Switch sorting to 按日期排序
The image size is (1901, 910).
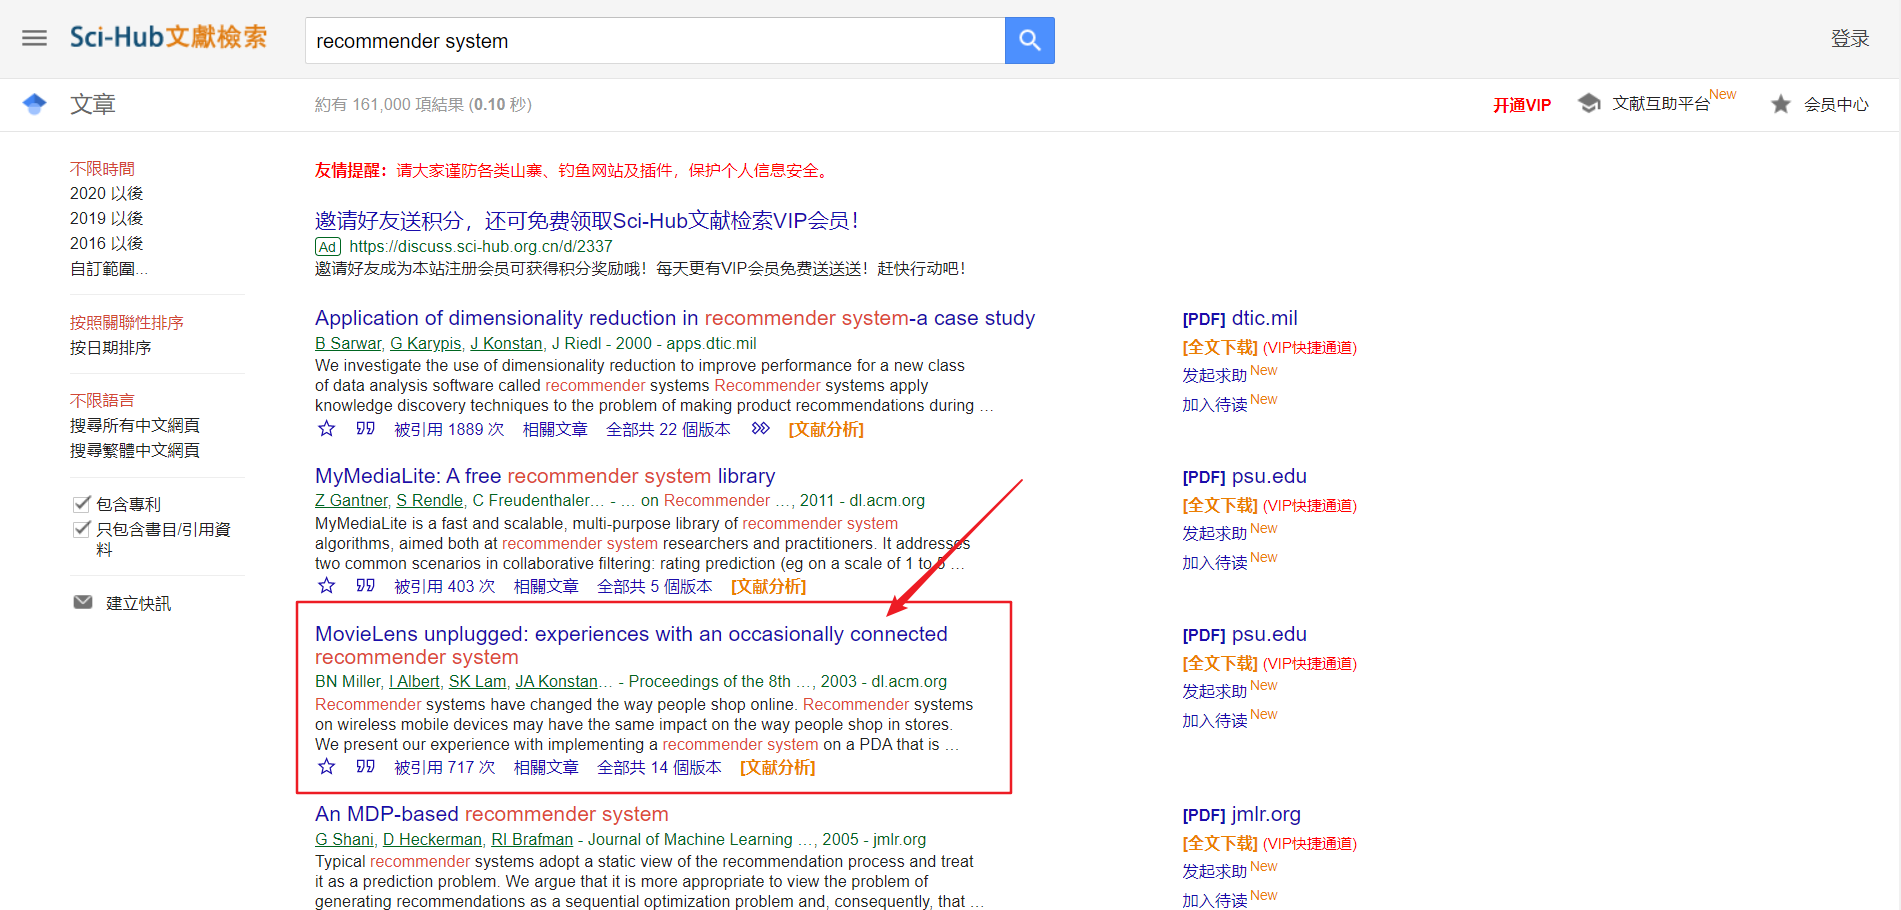click(x=110, y=347)
